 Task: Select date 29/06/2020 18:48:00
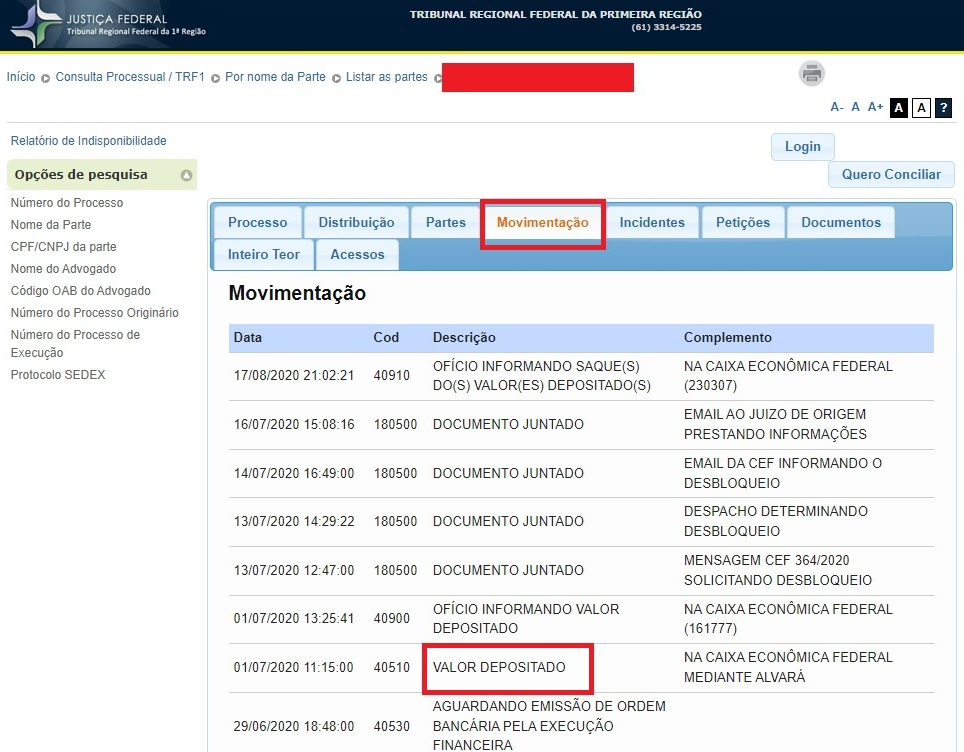tap(294, 727)
